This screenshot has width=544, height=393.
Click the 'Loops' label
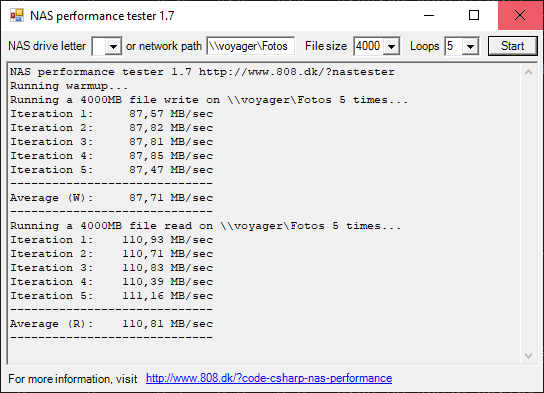click(x=425, y=46)
